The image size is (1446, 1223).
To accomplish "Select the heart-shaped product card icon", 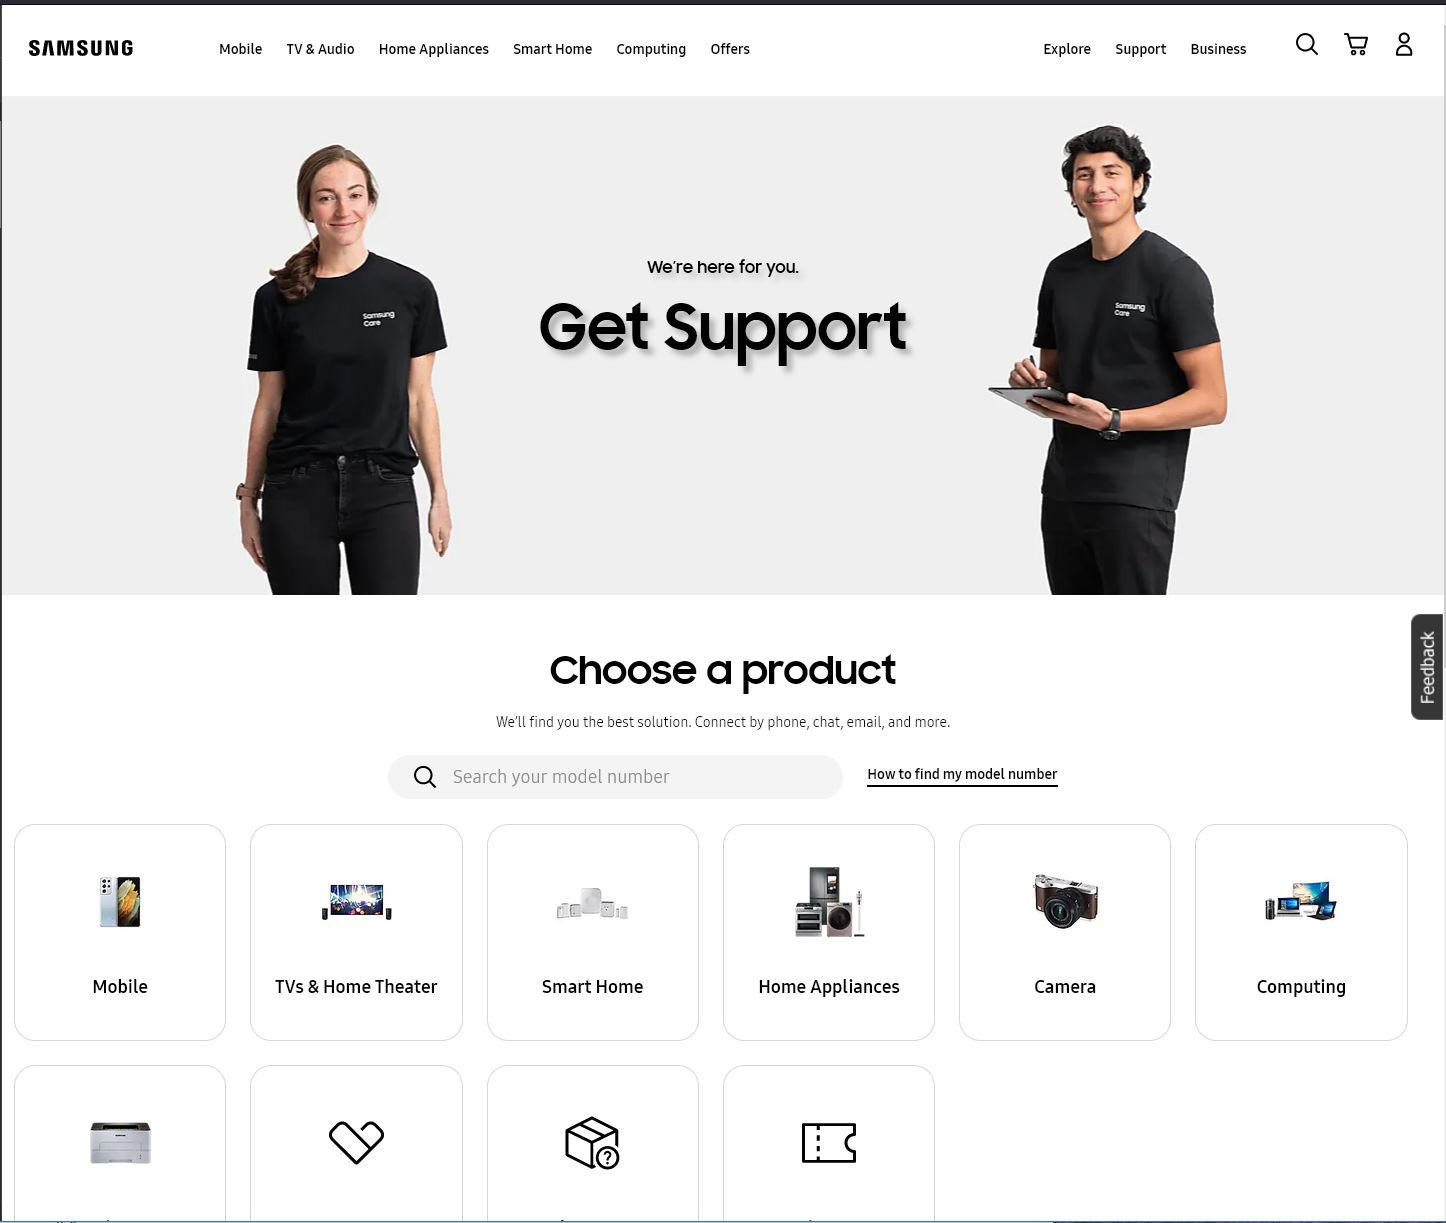I will pos(356,1142).
